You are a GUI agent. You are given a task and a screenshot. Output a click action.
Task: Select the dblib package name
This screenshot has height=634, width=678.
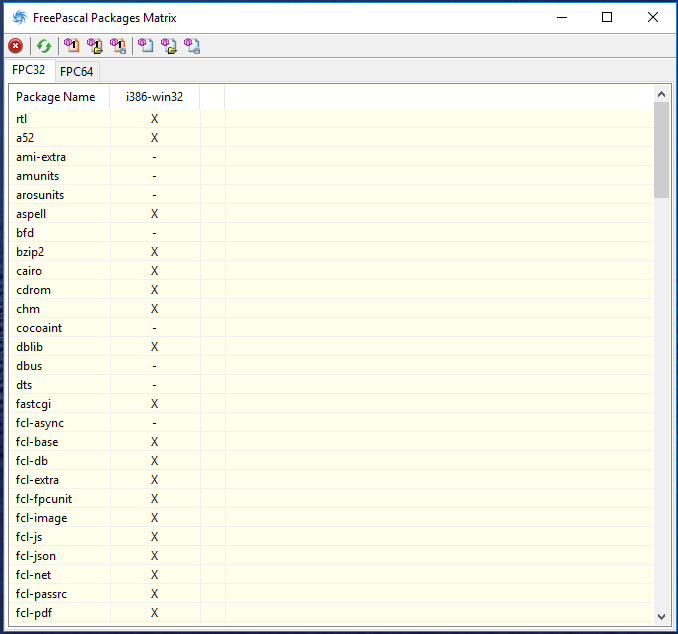pyautogui.click(x=29, y=347)
